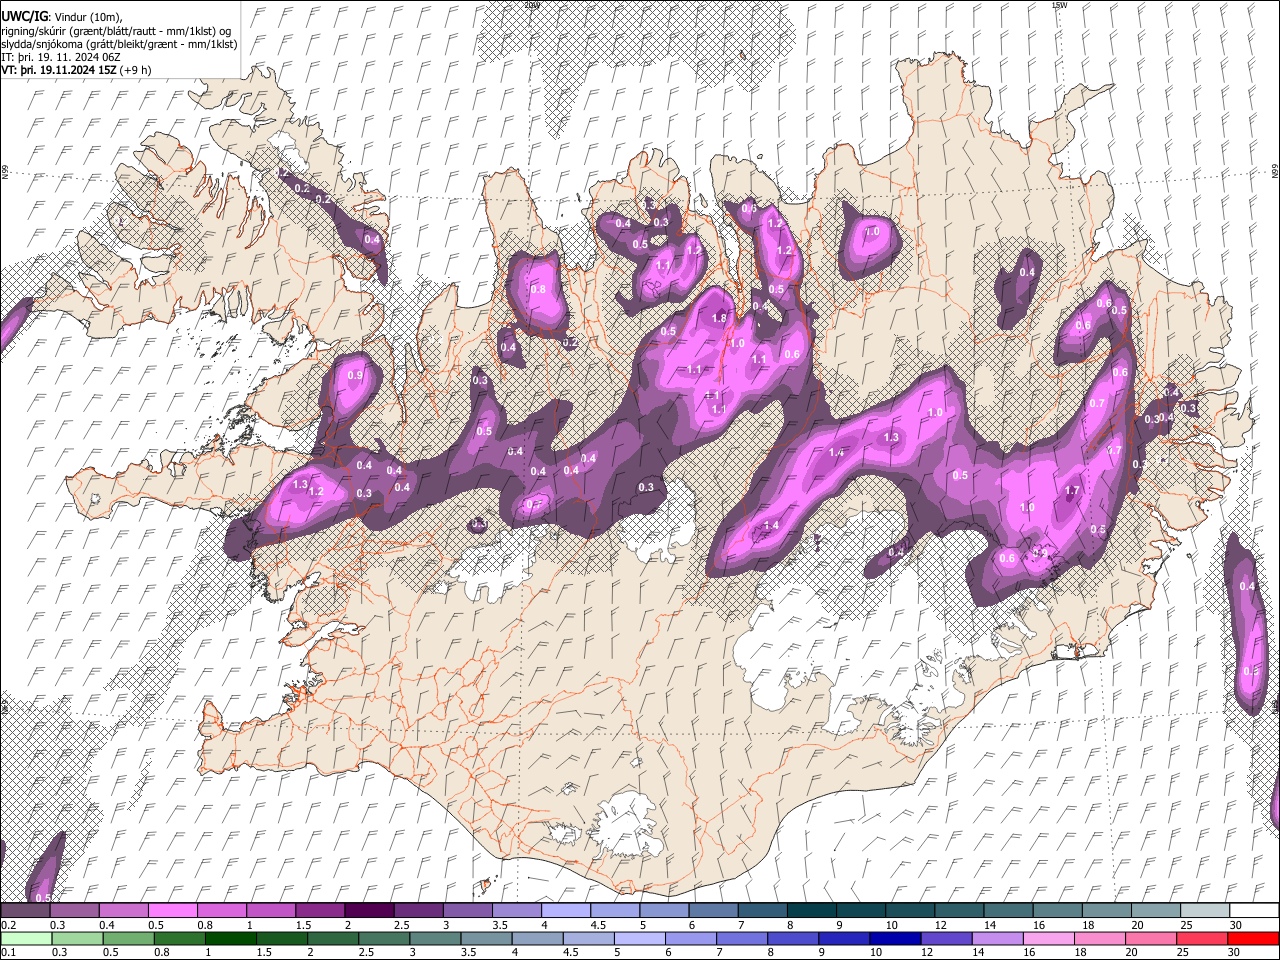This screenshot has height=960, width=1280.
Task: Click the '0.1' label starting the rain scale
Action: [8, 953]
